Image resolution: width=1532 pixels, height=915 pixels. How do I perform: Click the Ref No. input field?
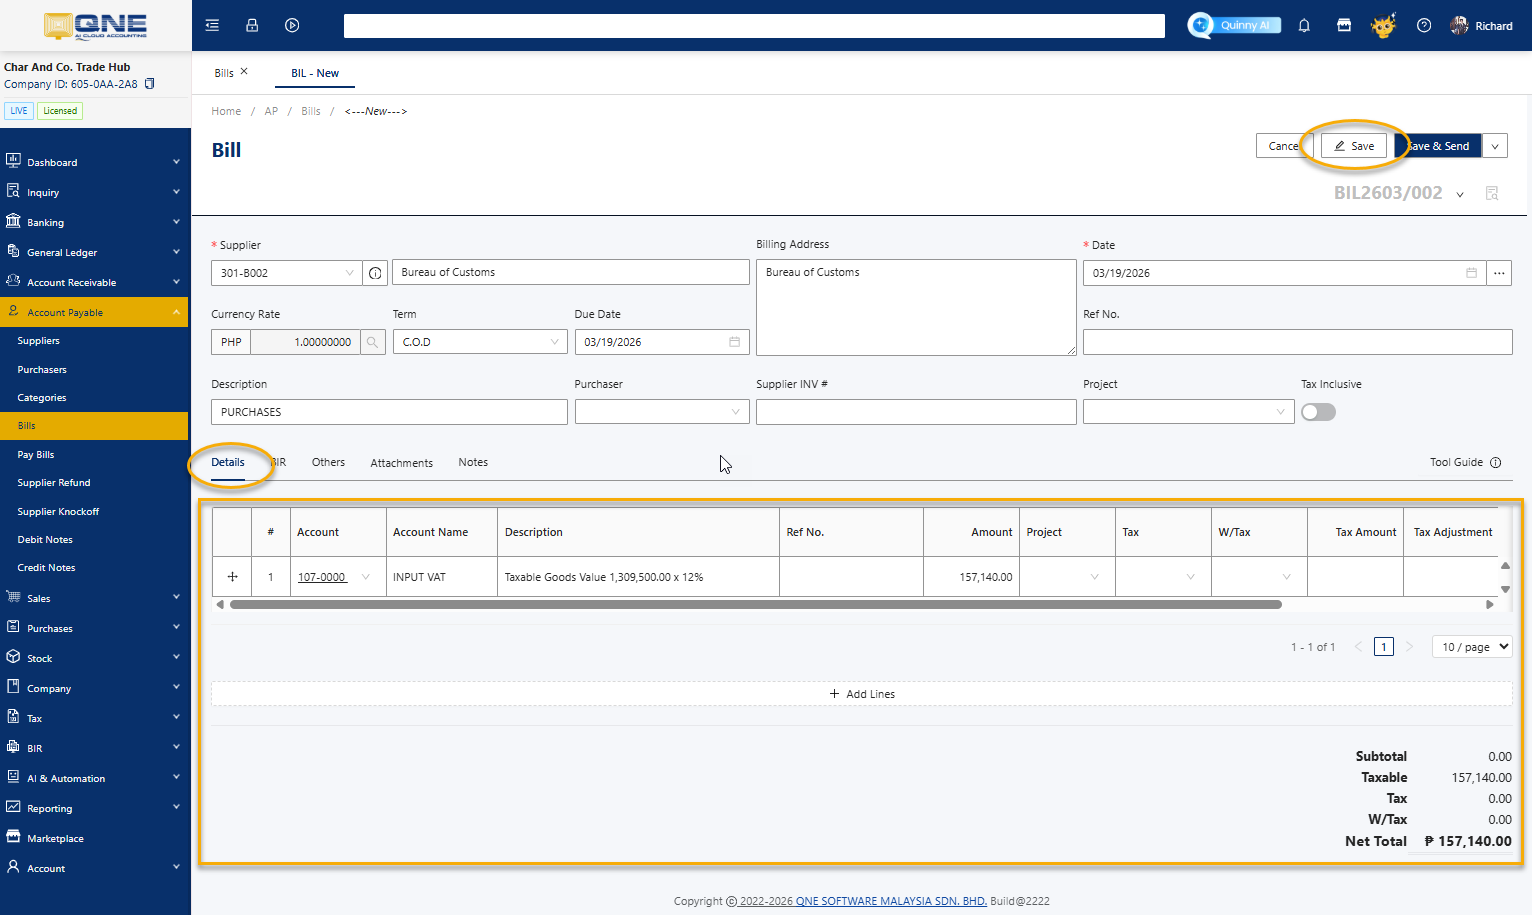[x=1297, y=342]
